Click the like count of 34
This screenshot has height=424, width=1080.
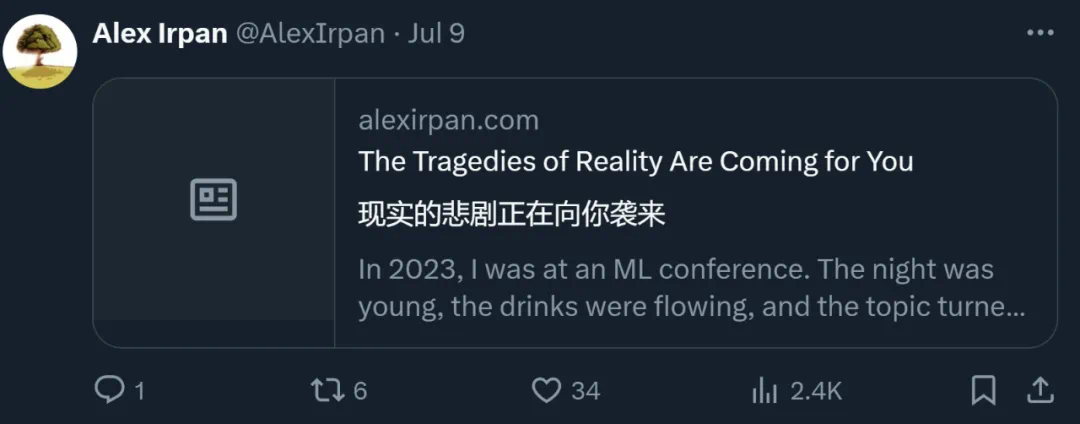[585, 390]
